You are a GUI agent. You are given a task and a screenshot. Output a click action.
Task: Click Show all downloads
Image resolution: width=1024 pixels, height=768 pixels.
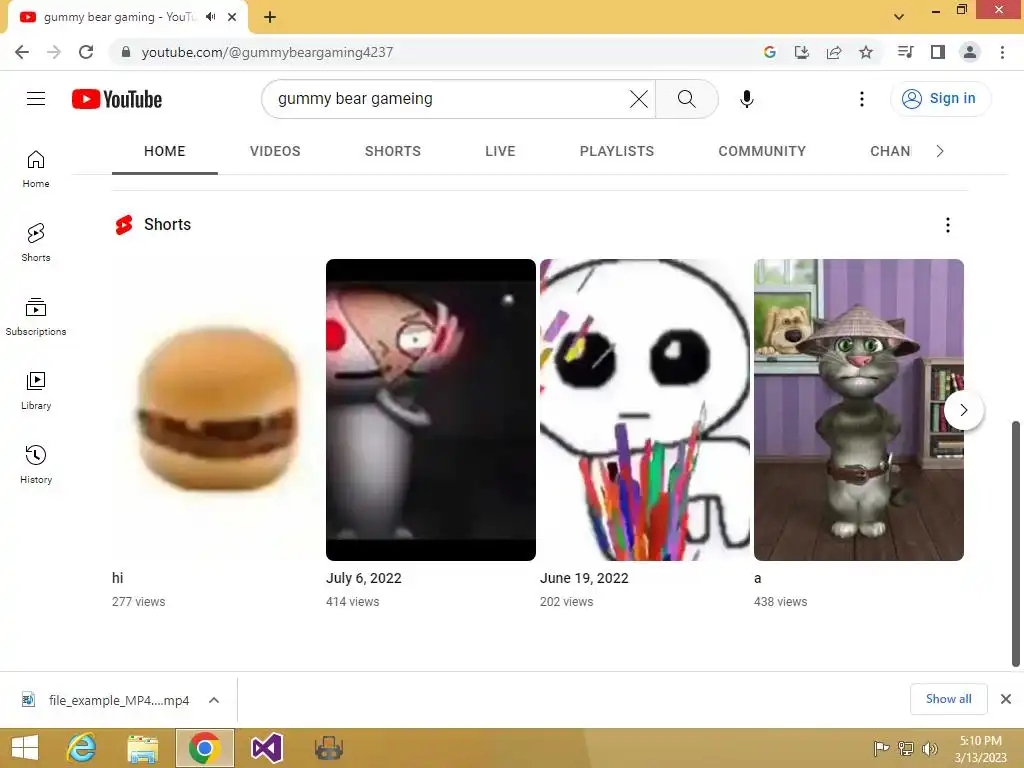click(x=948, y=699)
